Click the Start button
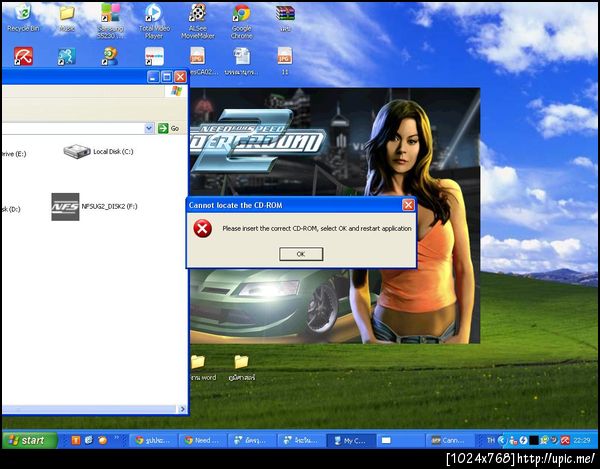Screen dimensions: 600x469 pyautogui.click(x=29, y=440)
